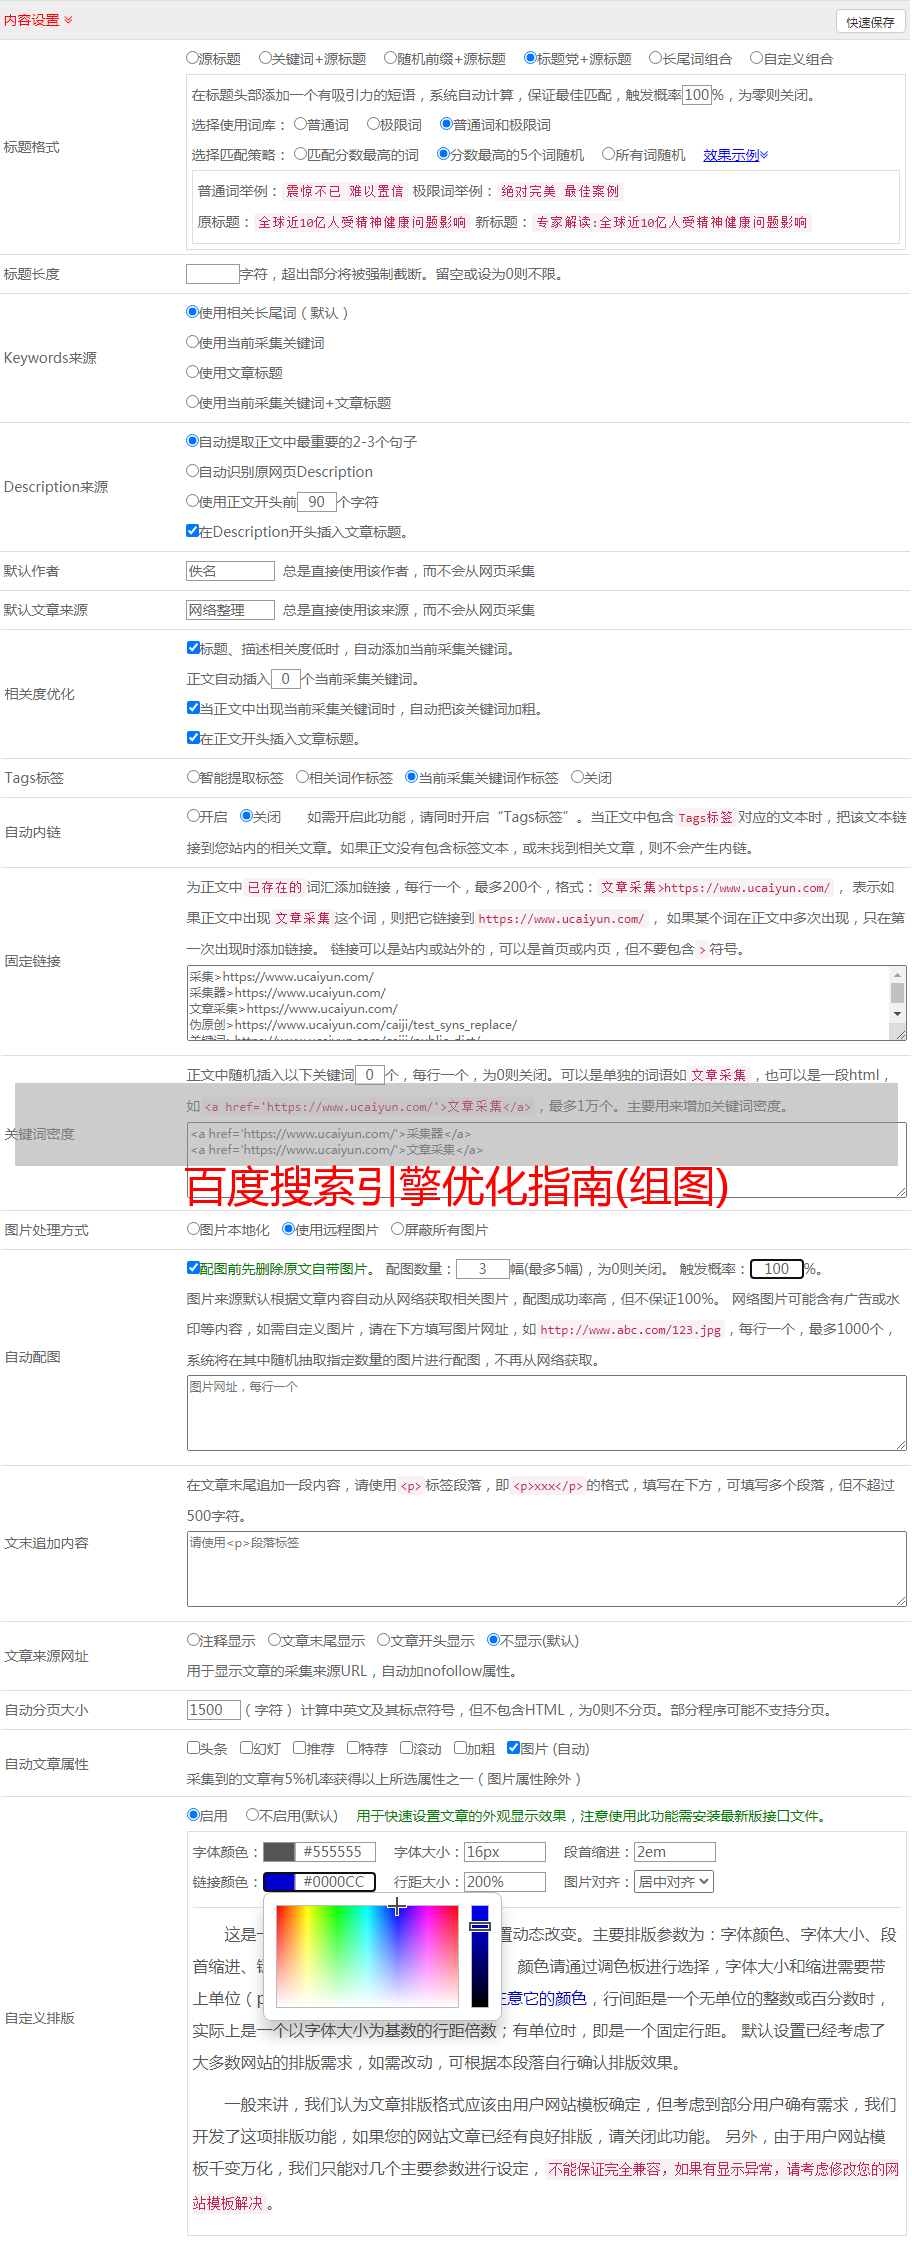Collapse the 内容设置 section chevron
Screen dimensions: 912x2249
[x=68, y=20]
